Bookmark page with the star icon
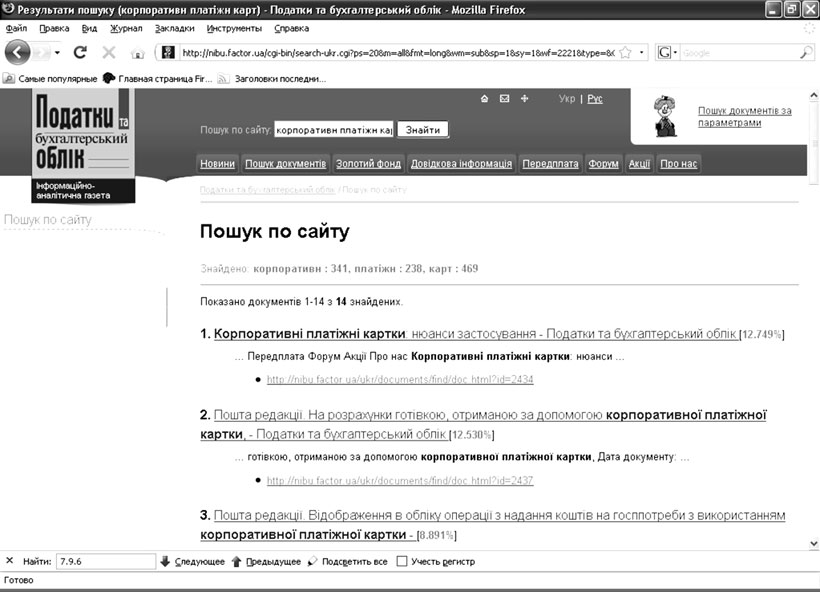Screen dimensions: 820x592 625,52
